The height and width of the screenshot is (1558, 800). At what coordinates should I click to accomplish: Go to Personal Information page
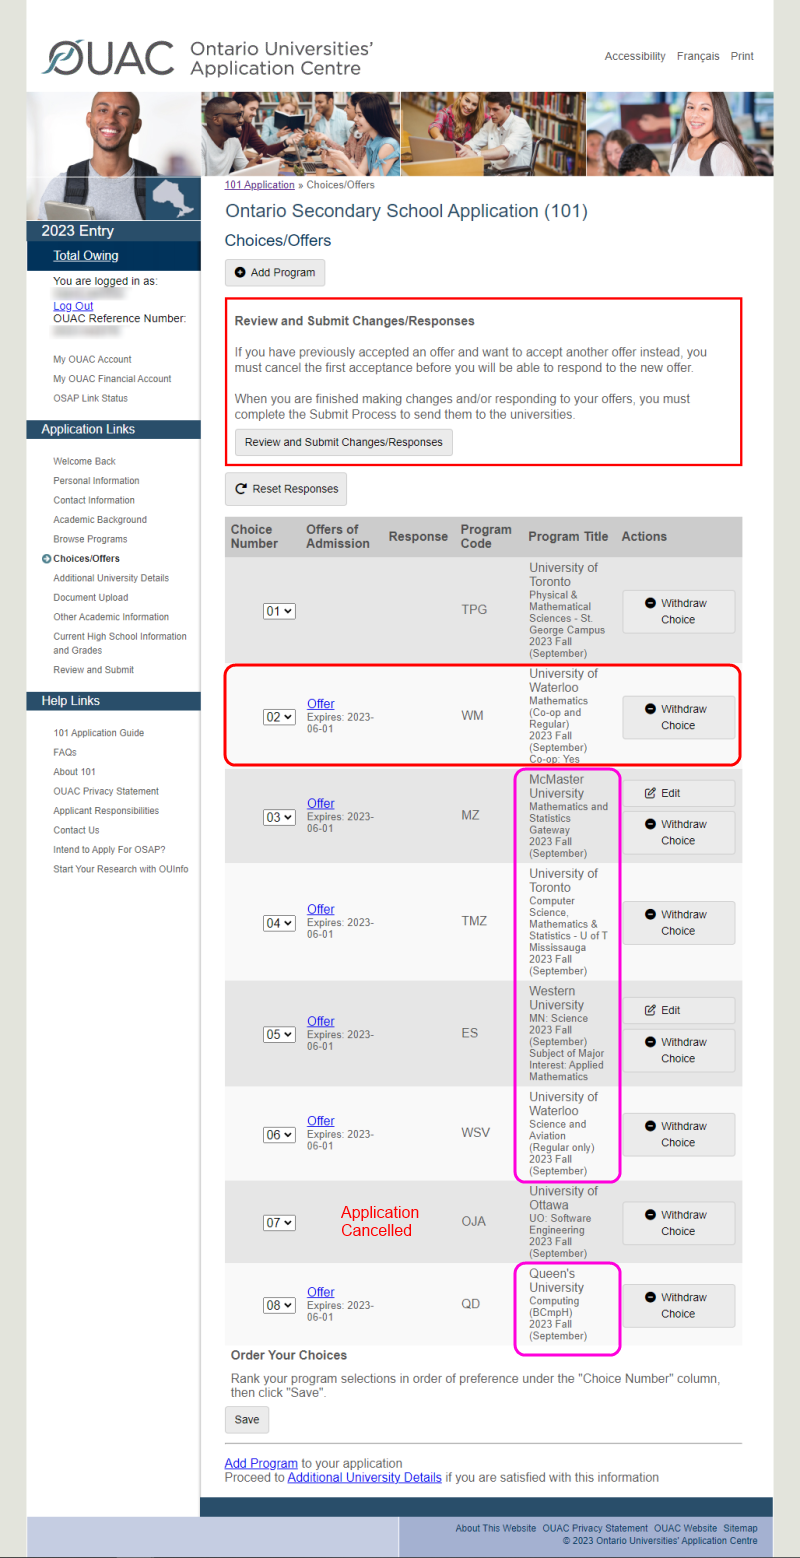(x=96, y=481)
